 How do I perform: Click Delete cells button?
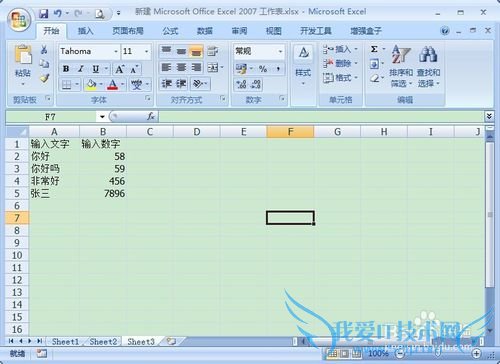tap(340, 63)
